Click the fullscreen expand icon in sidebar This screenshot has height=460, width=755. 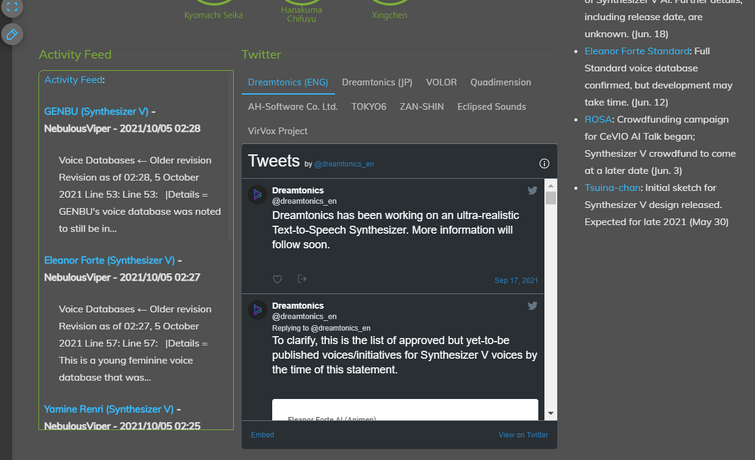(x=12, y=7)
